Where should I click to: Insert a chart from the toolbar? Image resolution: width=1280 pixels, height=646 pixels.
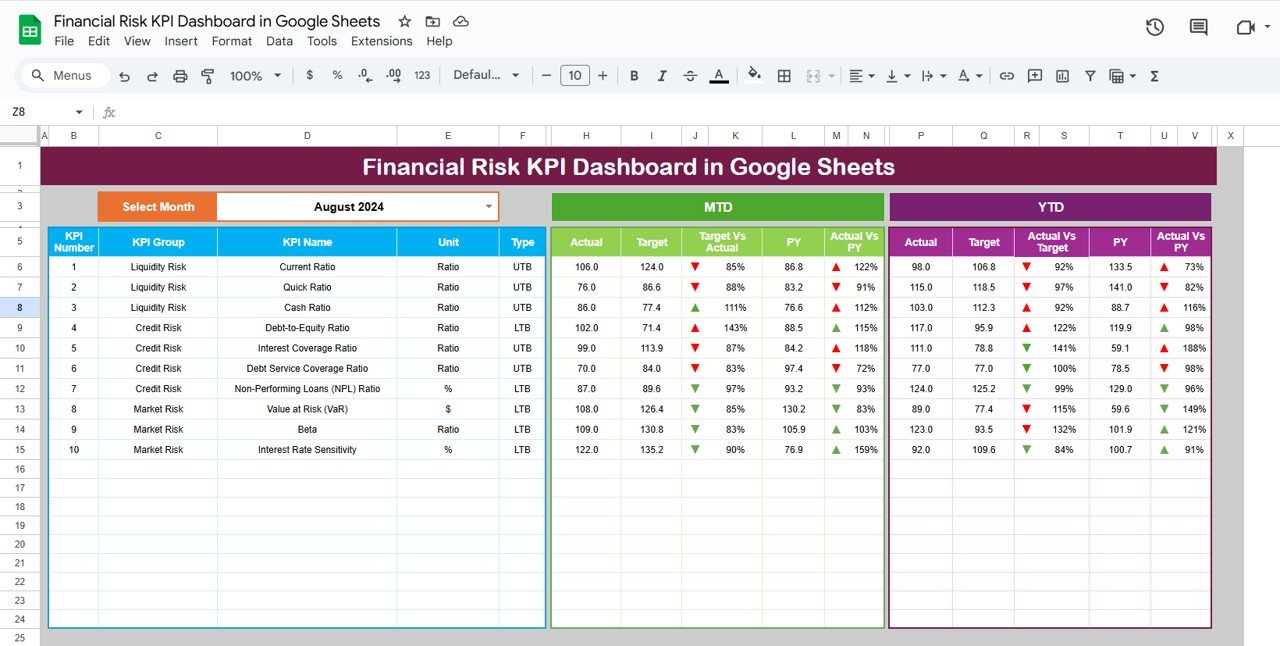click(1061, 75)
